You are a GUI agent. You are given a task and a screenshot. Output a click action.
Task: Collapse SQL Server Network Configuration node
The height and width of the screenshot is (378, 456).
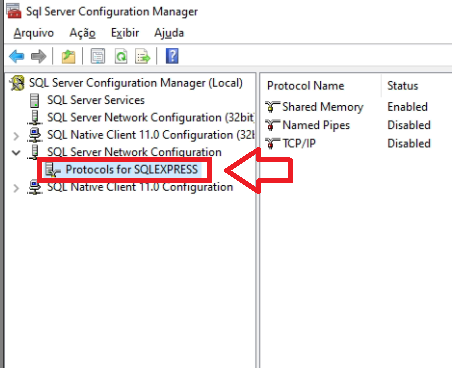pos(16,153)
